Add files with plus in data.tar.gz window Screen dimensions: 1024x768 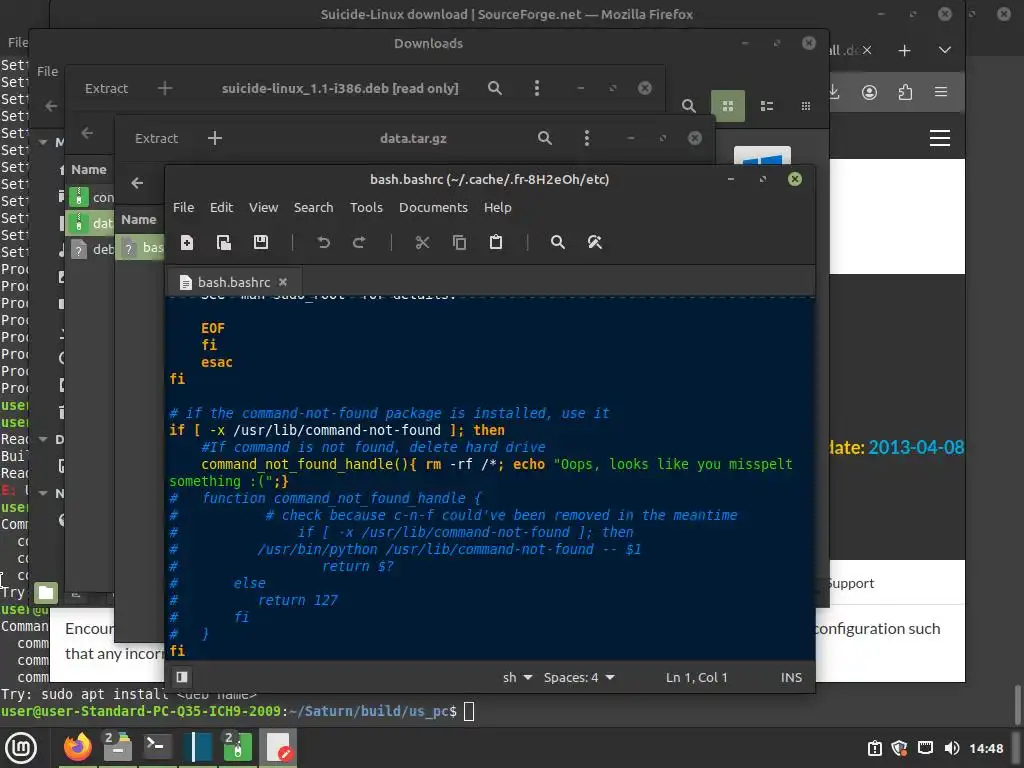click(x=215, y=138)
